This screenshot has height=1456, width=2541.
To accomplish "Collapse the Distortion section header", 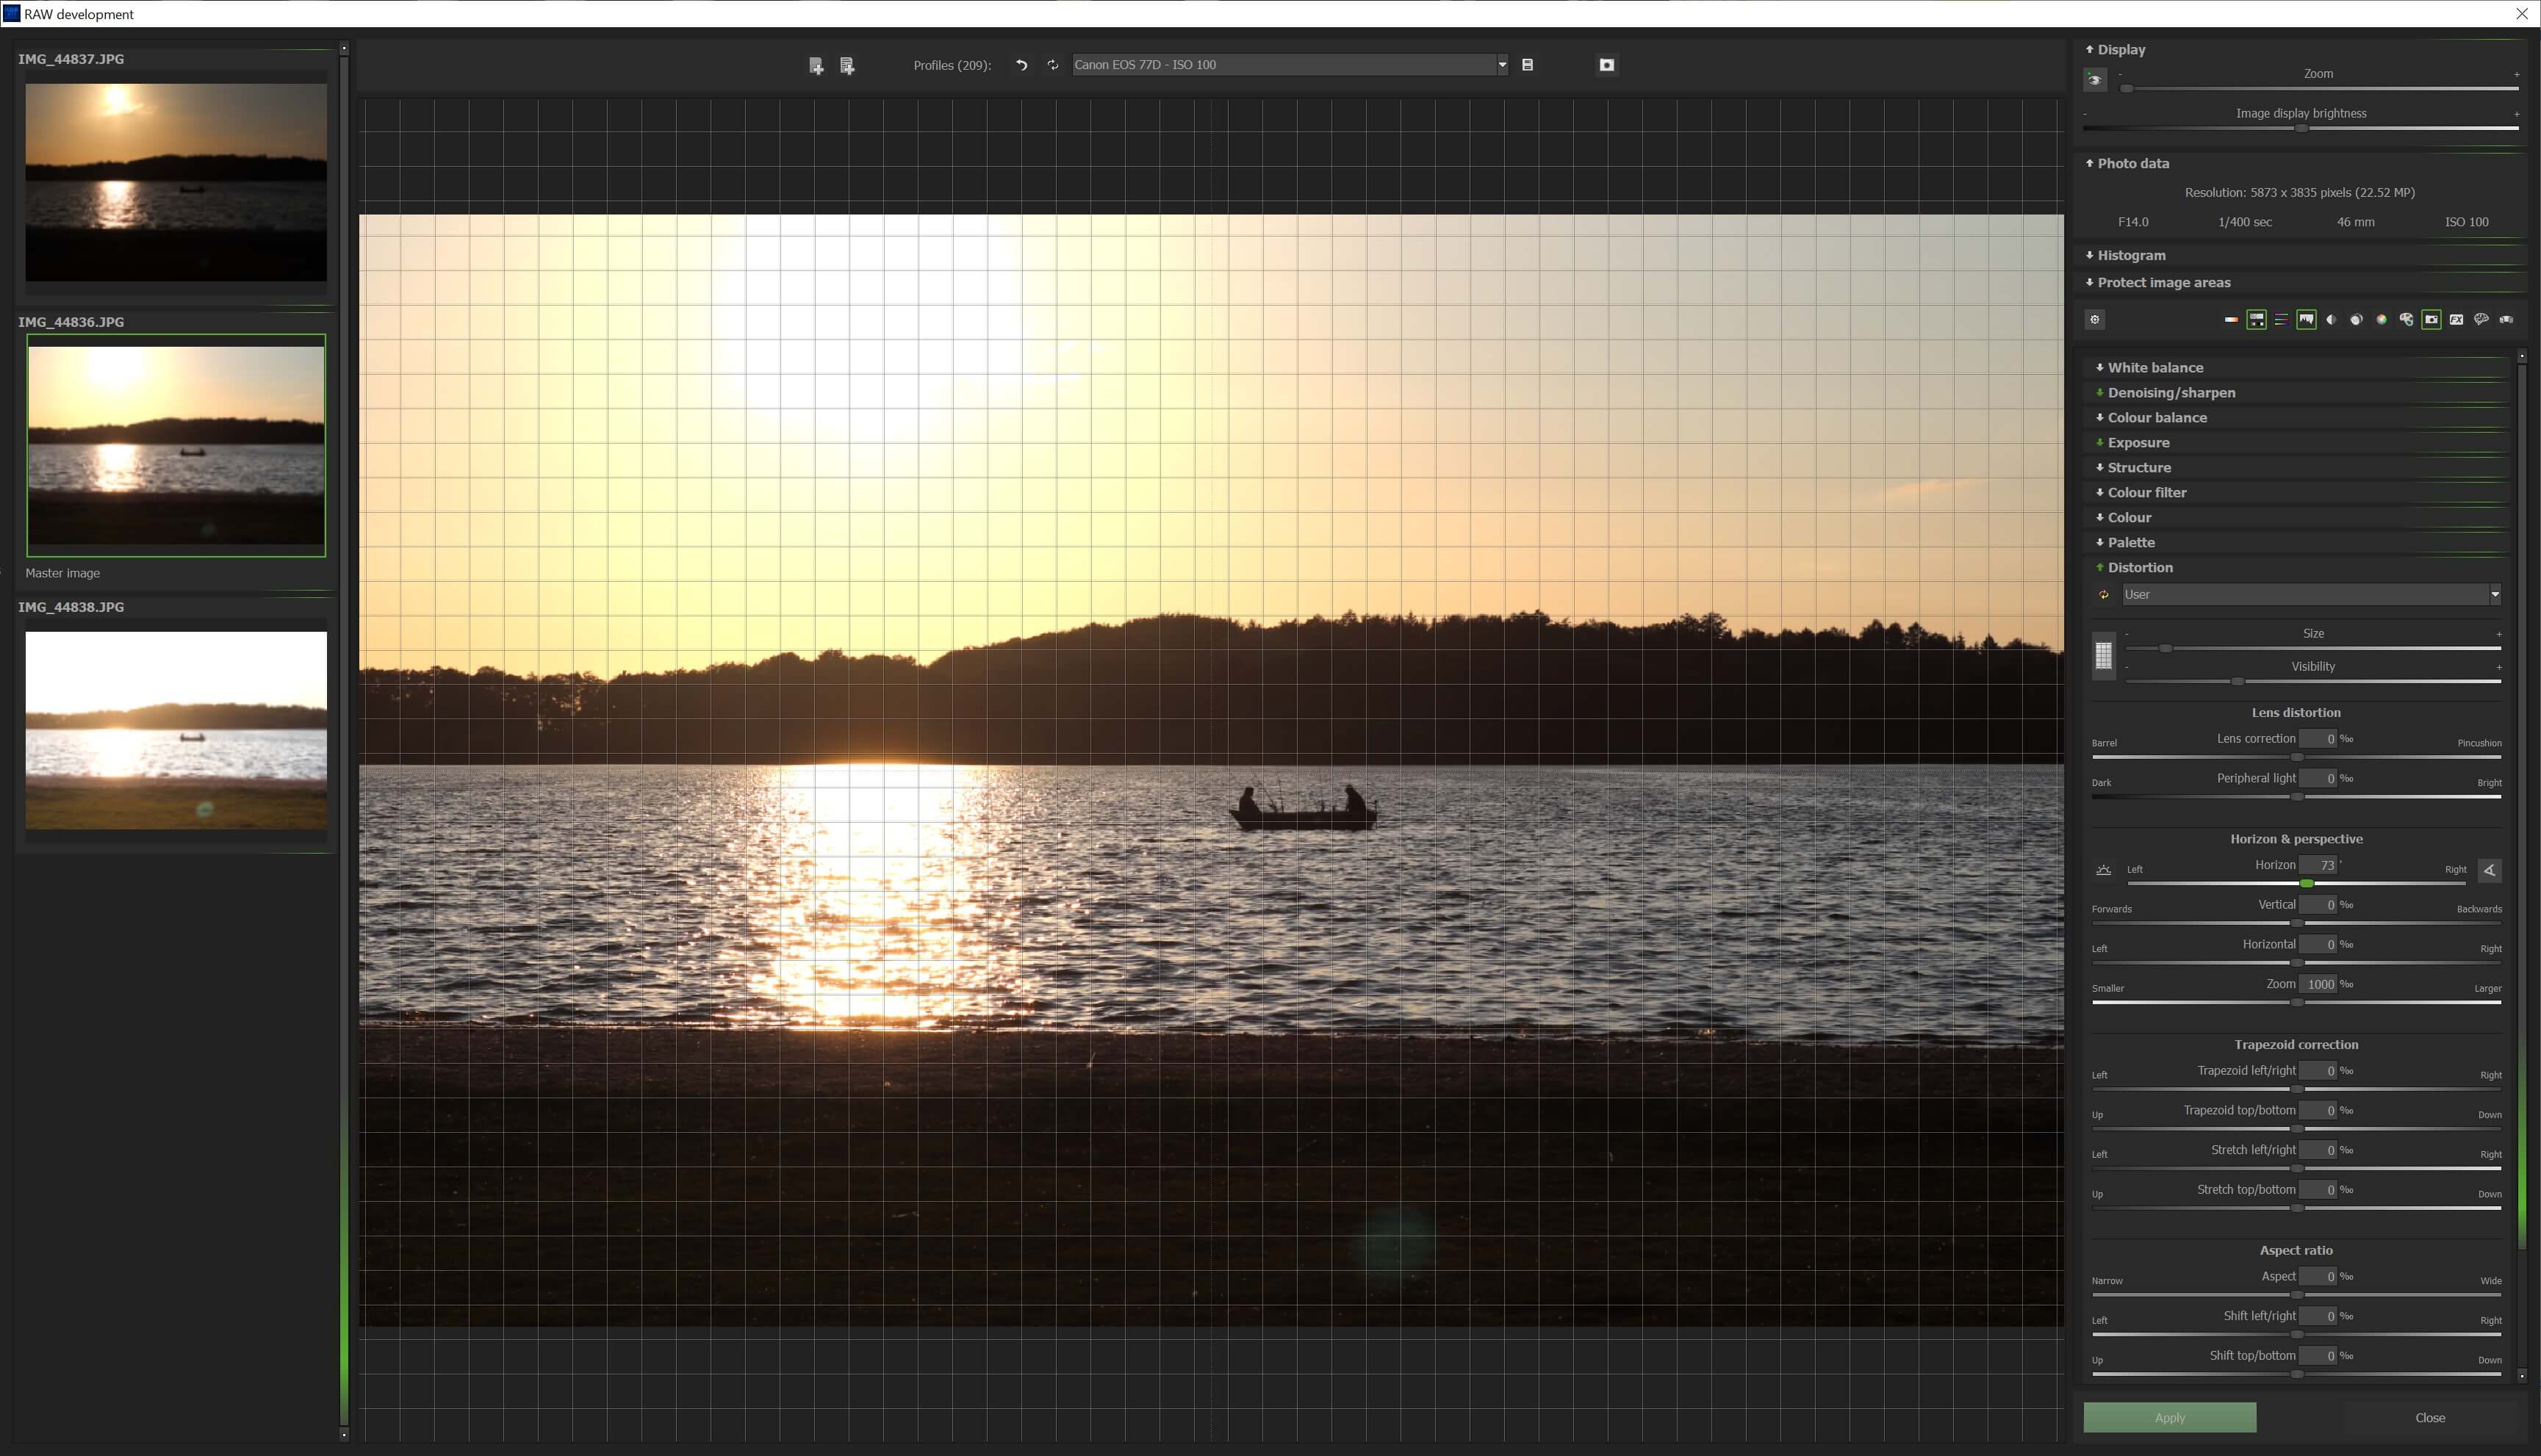I will click(x=2139, y=568).
